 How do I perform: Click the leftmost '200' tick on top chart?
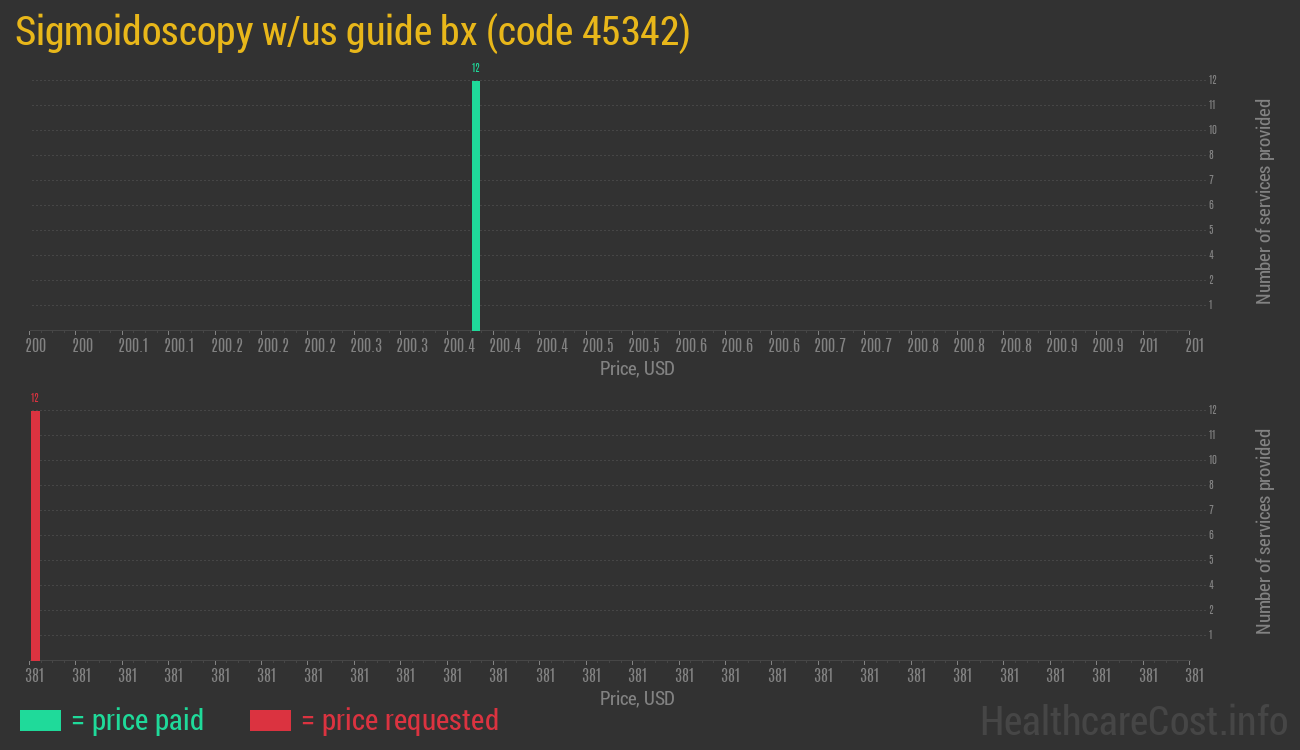pyautogui.click(x=36, y=345)
